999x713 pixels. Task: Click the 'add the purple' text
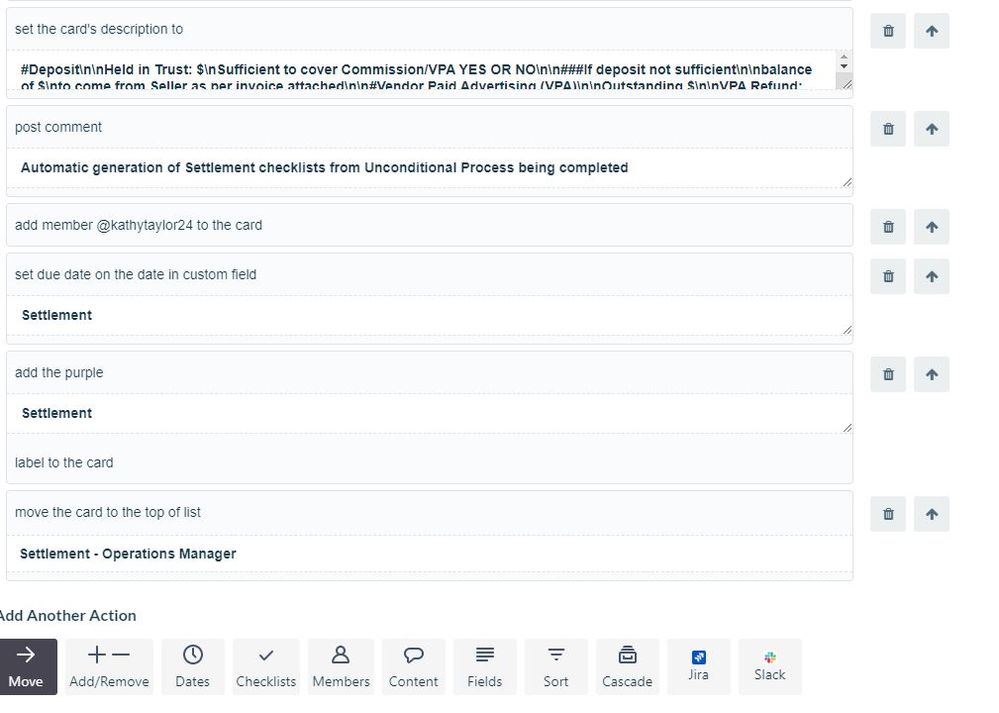click(59, 373)
